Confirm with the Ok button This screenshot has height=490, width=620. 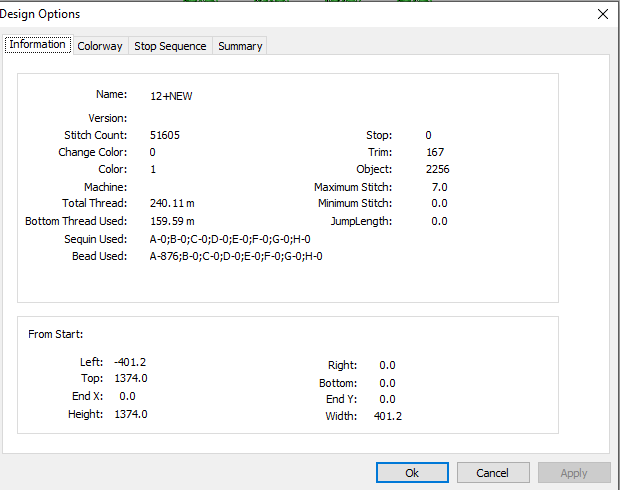click(x=412, y=473)
